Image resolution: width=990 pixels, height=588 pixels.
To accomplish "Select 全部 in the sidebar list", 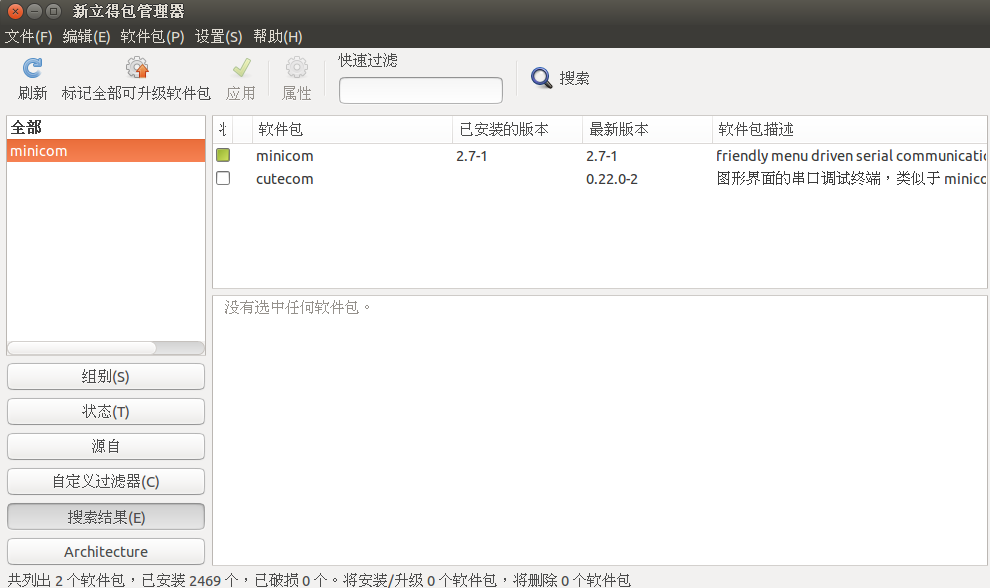I will pos(105,128).
